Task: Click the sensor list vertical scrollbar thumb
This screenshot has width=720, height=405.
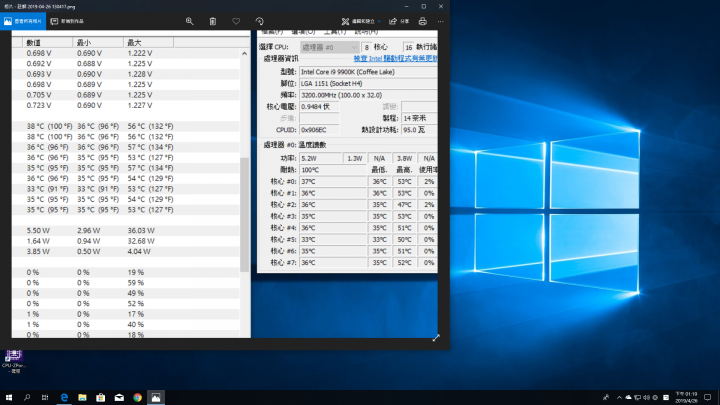Action: [x=244, y=215]
